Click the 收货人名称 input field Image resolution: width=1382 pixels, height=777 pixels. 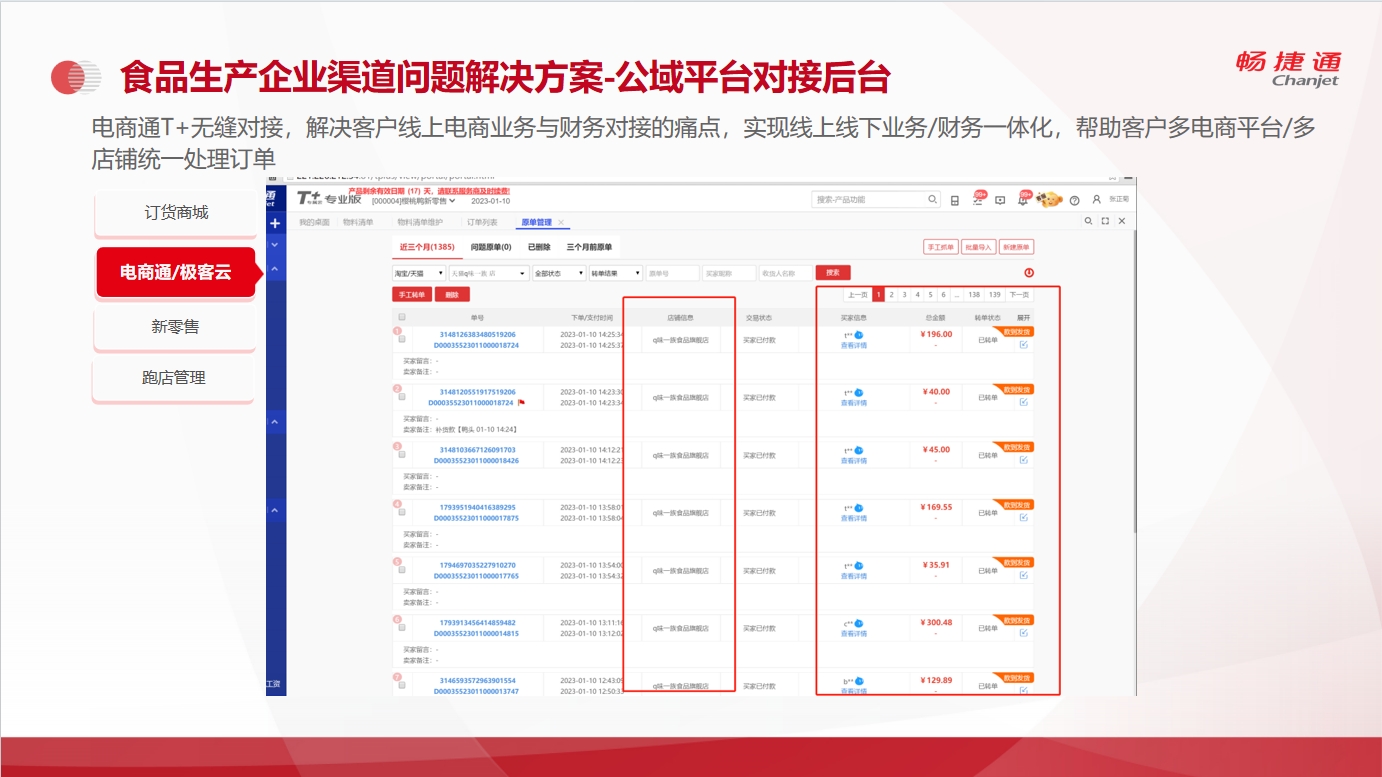pos(785,273)
